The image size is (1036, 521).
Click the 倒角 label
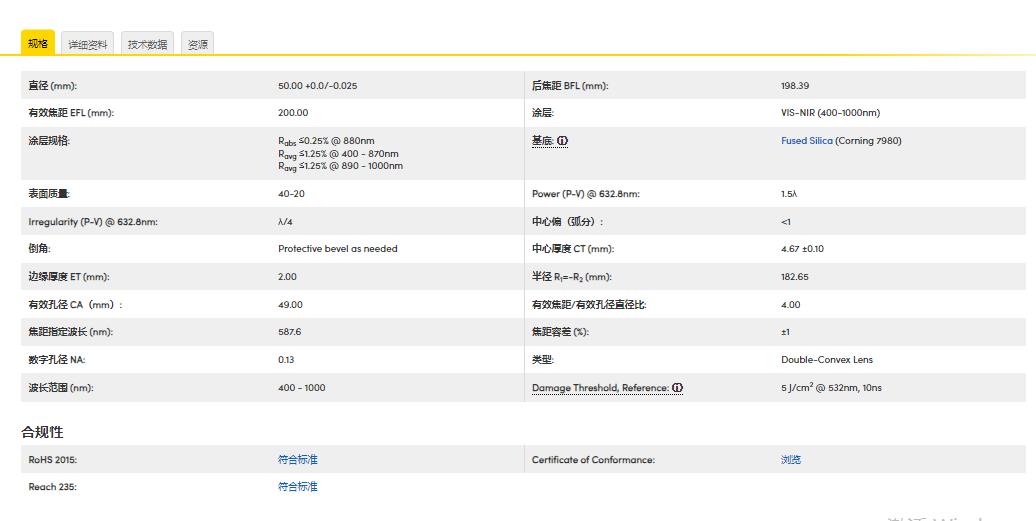point(39,249)
